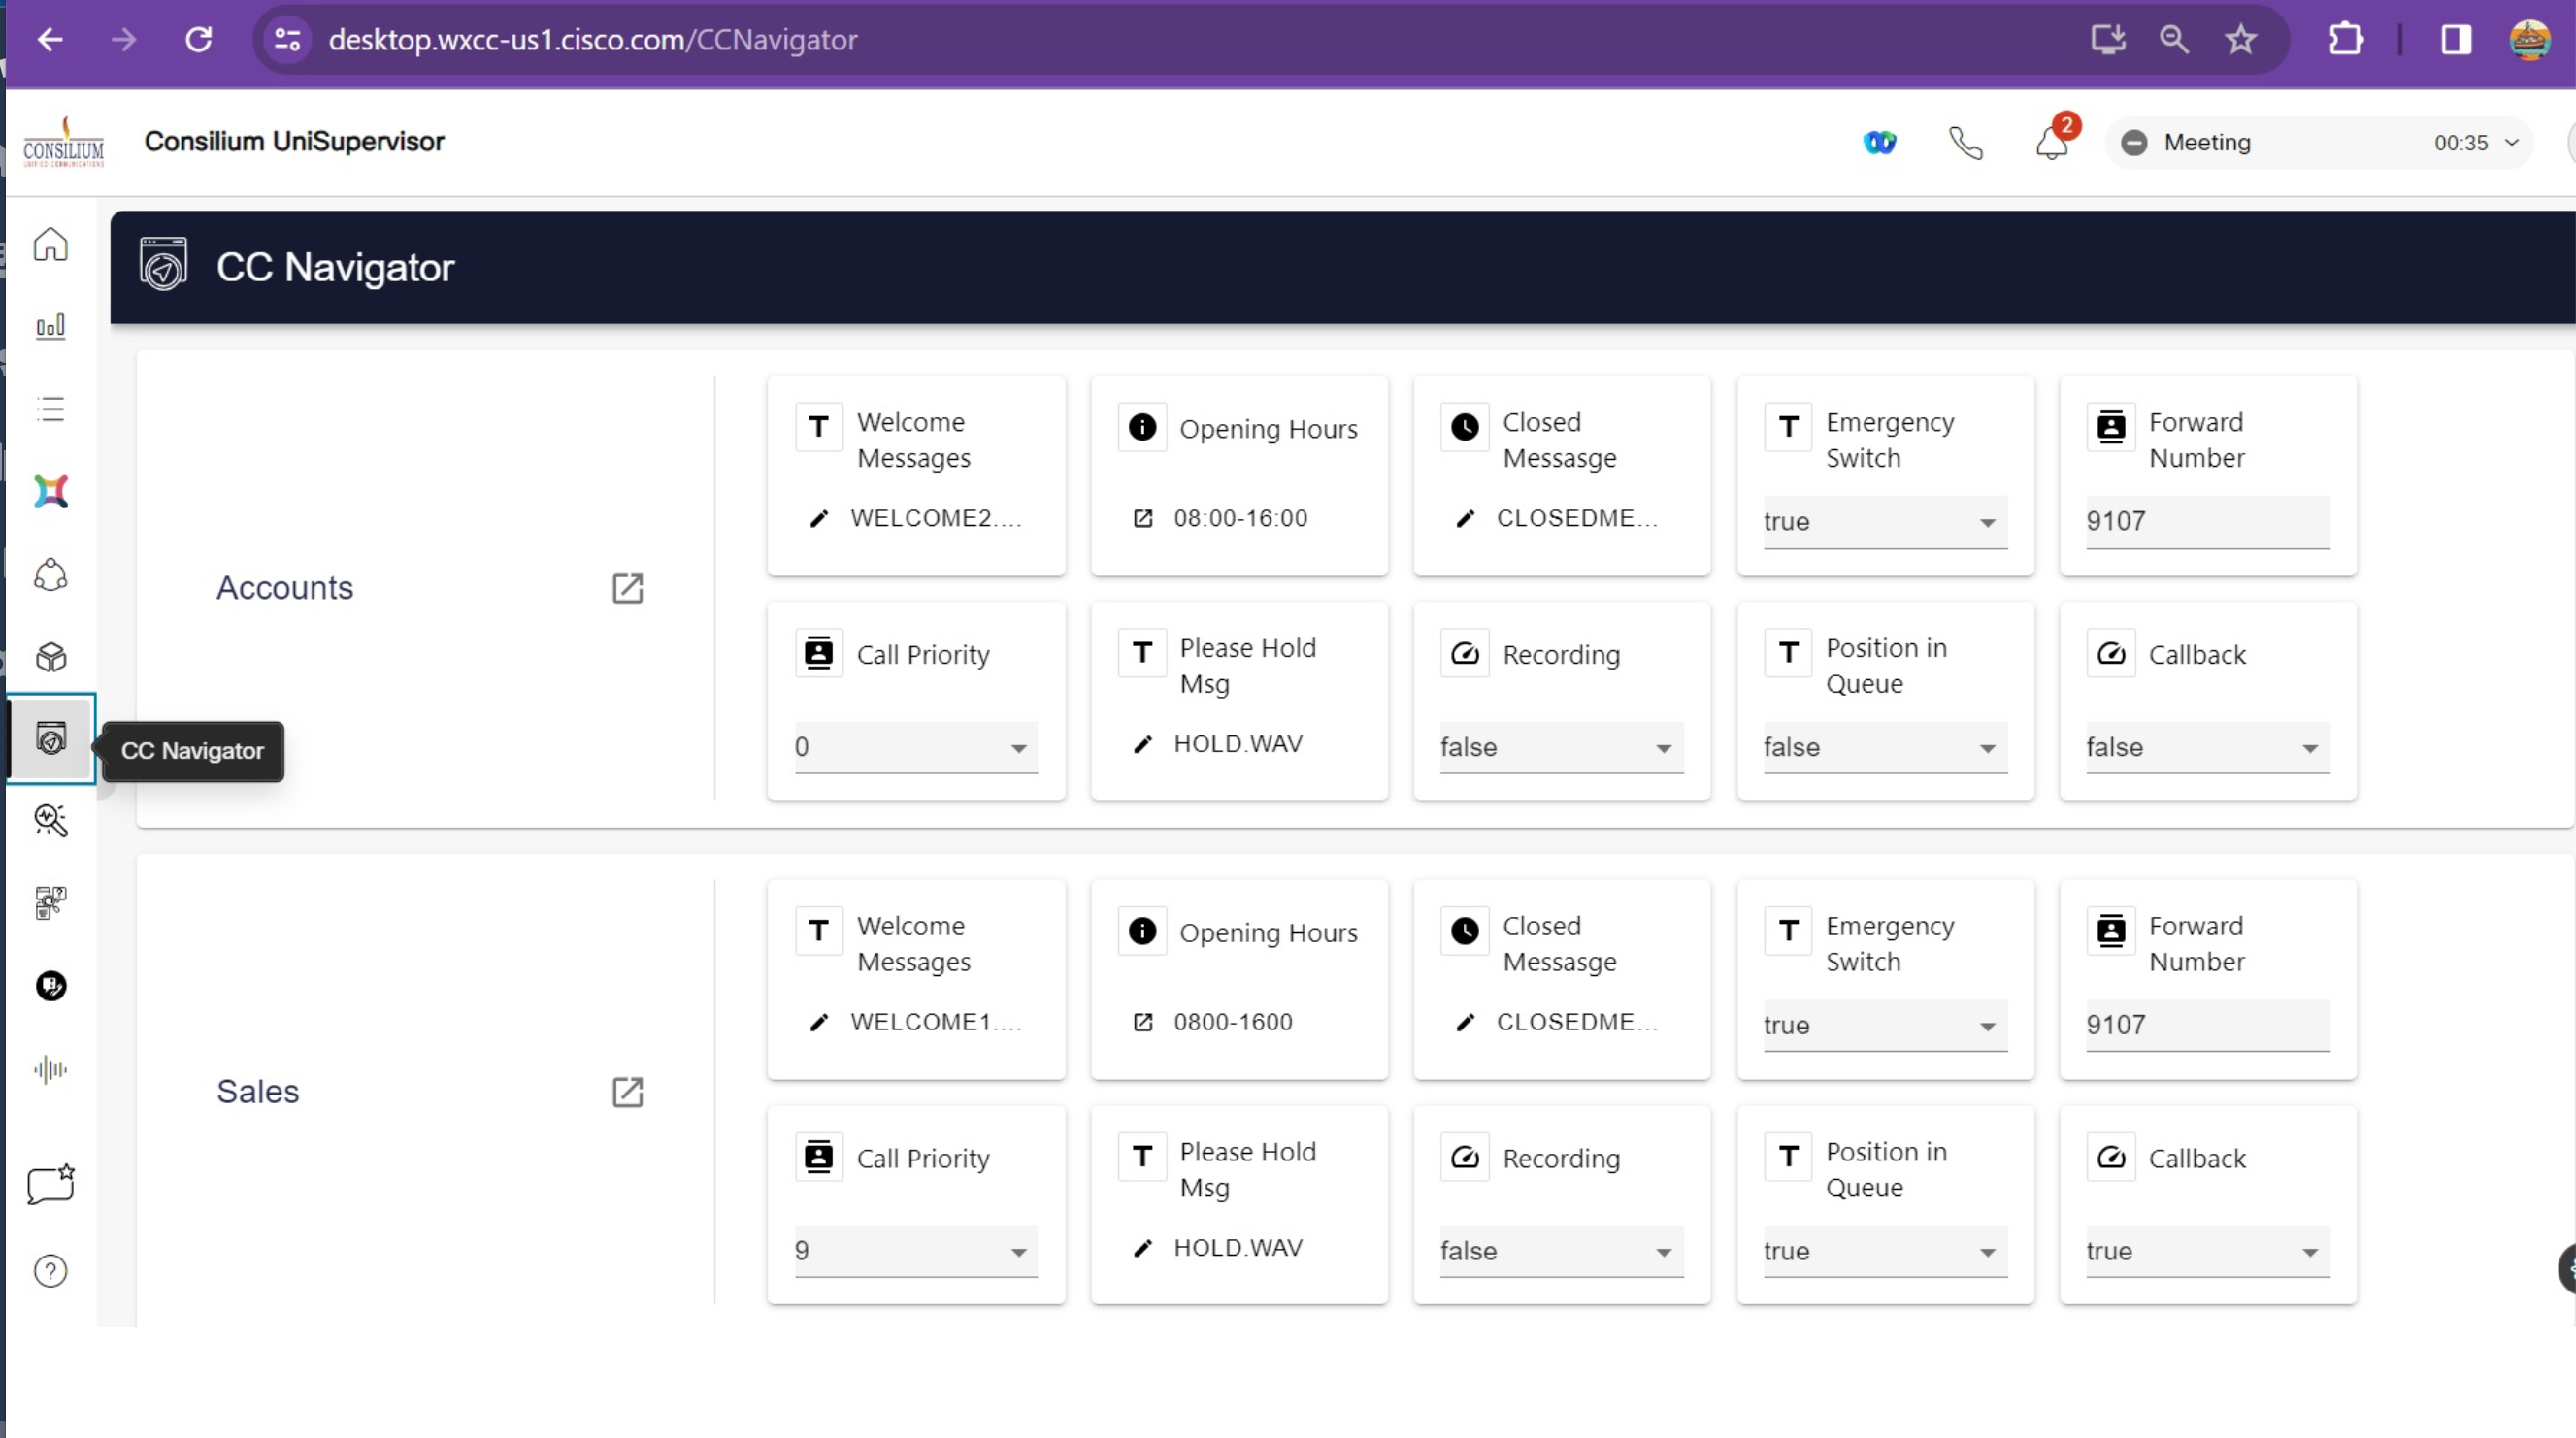This screenshot has height=1438, width=2576.
Task: Open the feedback chat star icon
Action: click(x=50, y=1185)
